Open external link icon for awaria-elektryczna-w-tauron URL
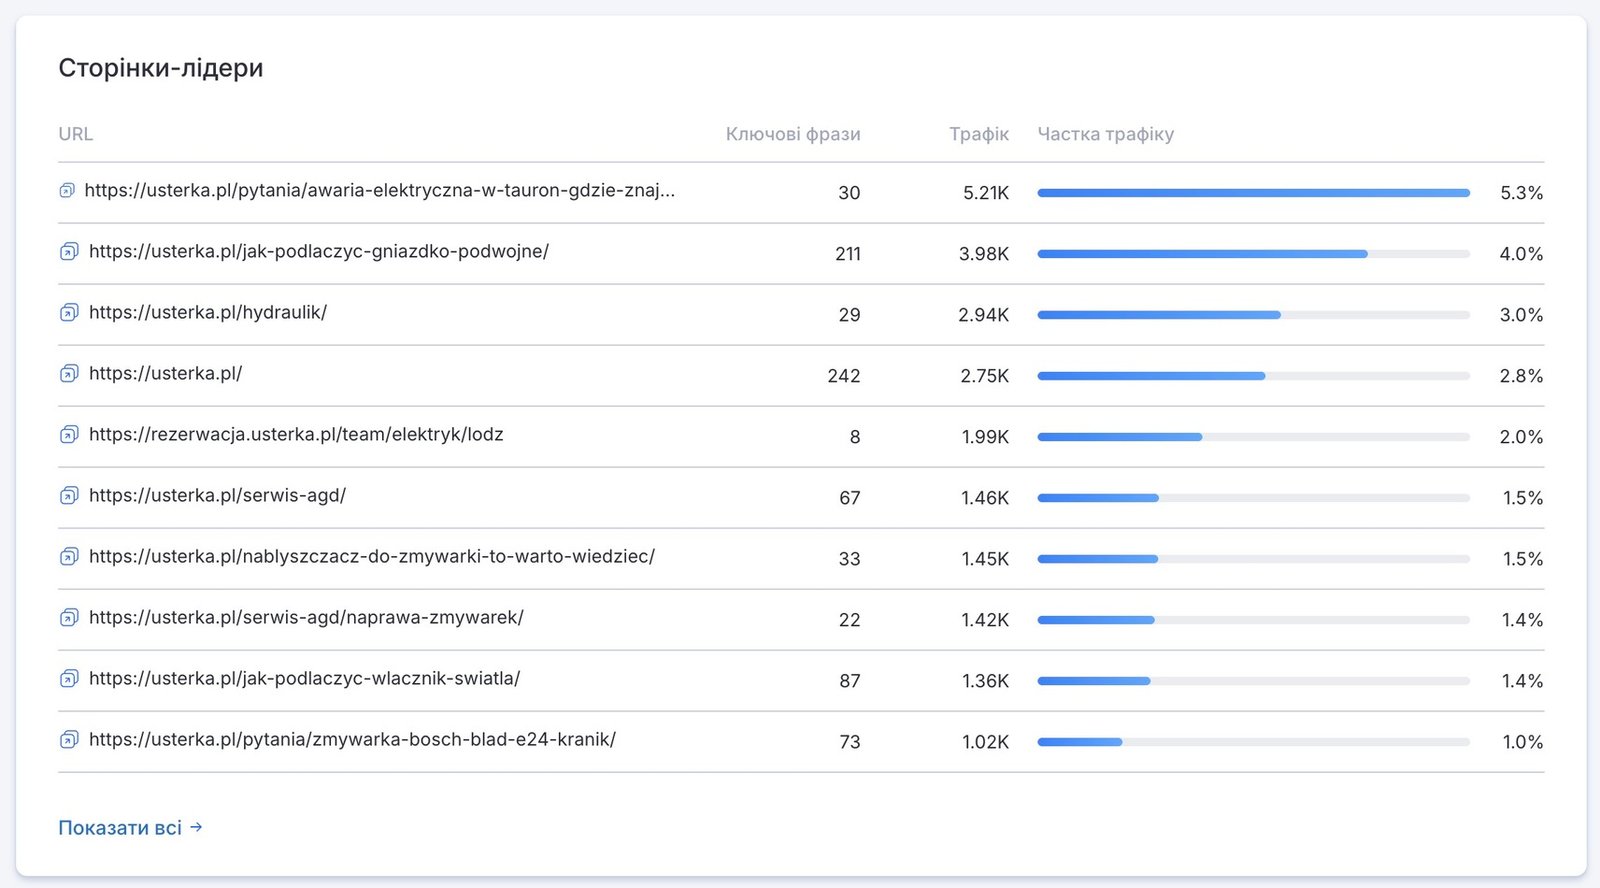1600x888 pixels. (x=67, y=190)
